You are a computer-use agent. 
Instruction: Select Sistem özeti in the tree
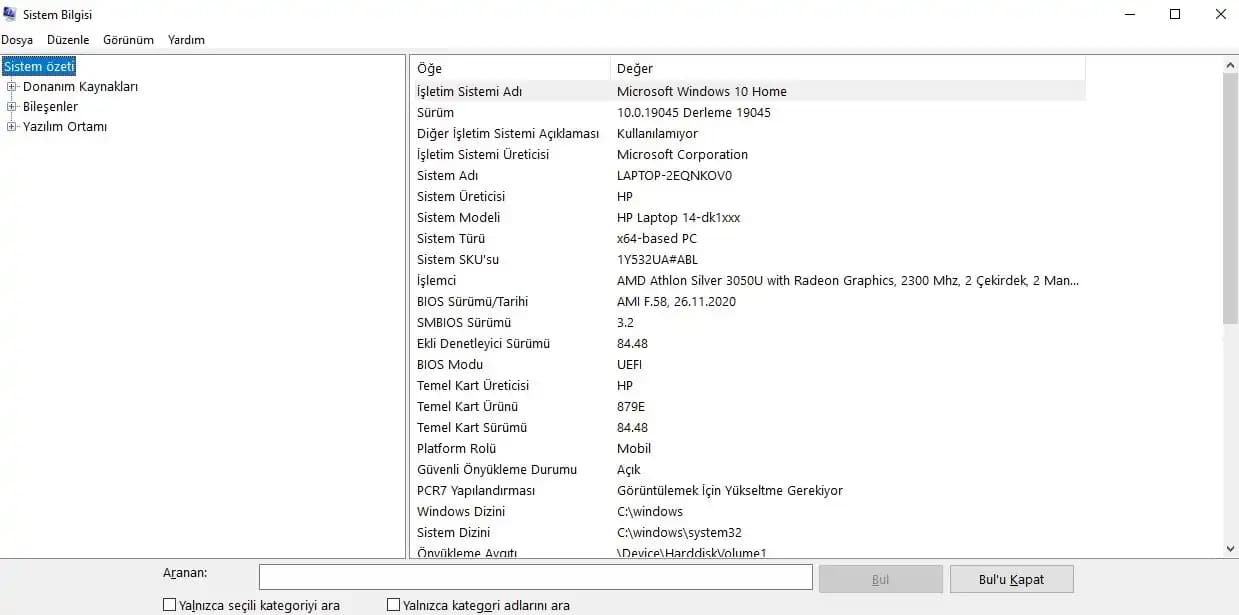pos(39,67)
